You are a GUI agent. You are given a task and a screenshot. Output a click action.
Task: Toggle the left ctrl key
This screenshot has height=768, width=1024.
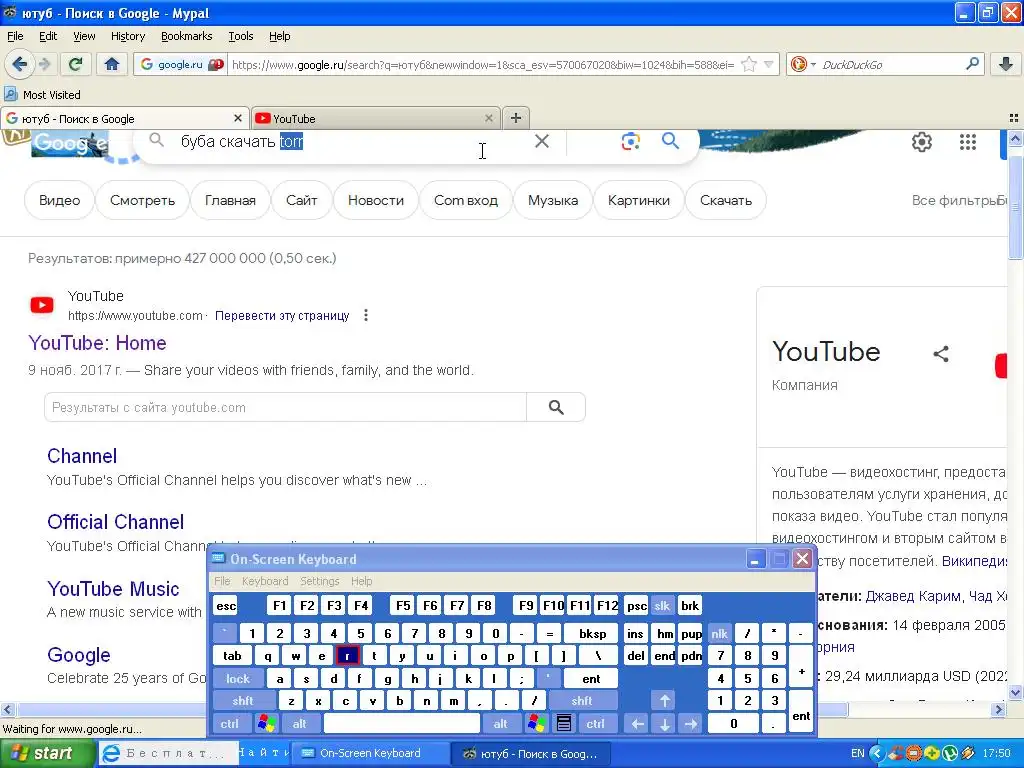click(x=229, y=724)
